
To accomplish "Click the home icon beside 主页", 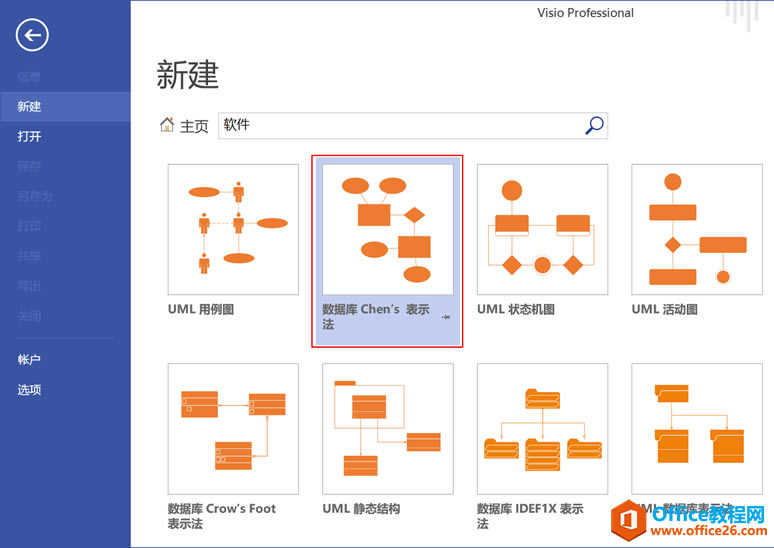I will pos(167,124).
